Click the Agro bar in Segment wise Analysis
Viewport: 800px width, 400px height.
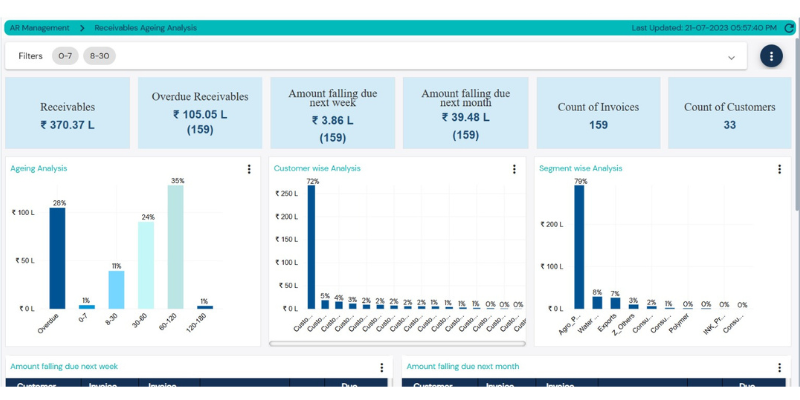click(580, 247)
